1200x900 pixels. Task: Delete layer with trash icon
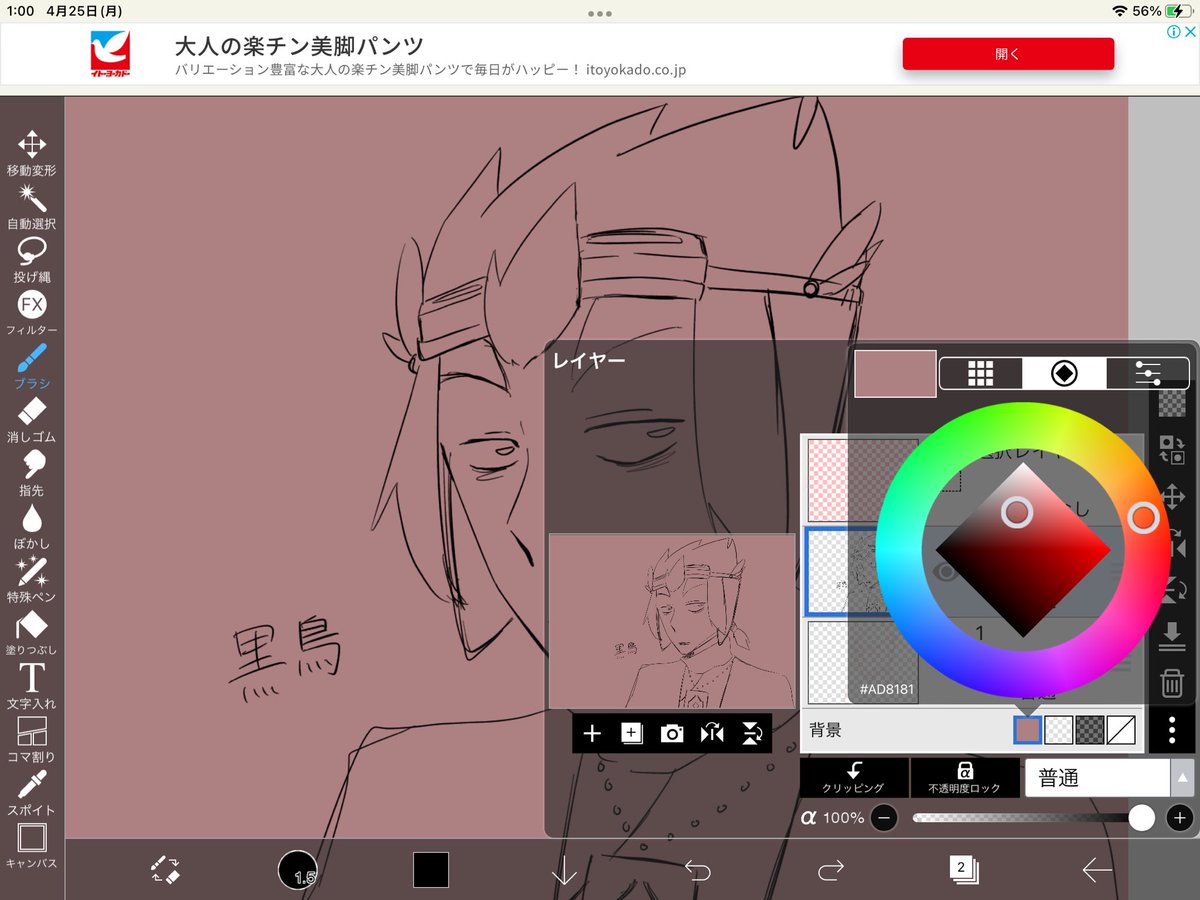(x=1172, y=684)
